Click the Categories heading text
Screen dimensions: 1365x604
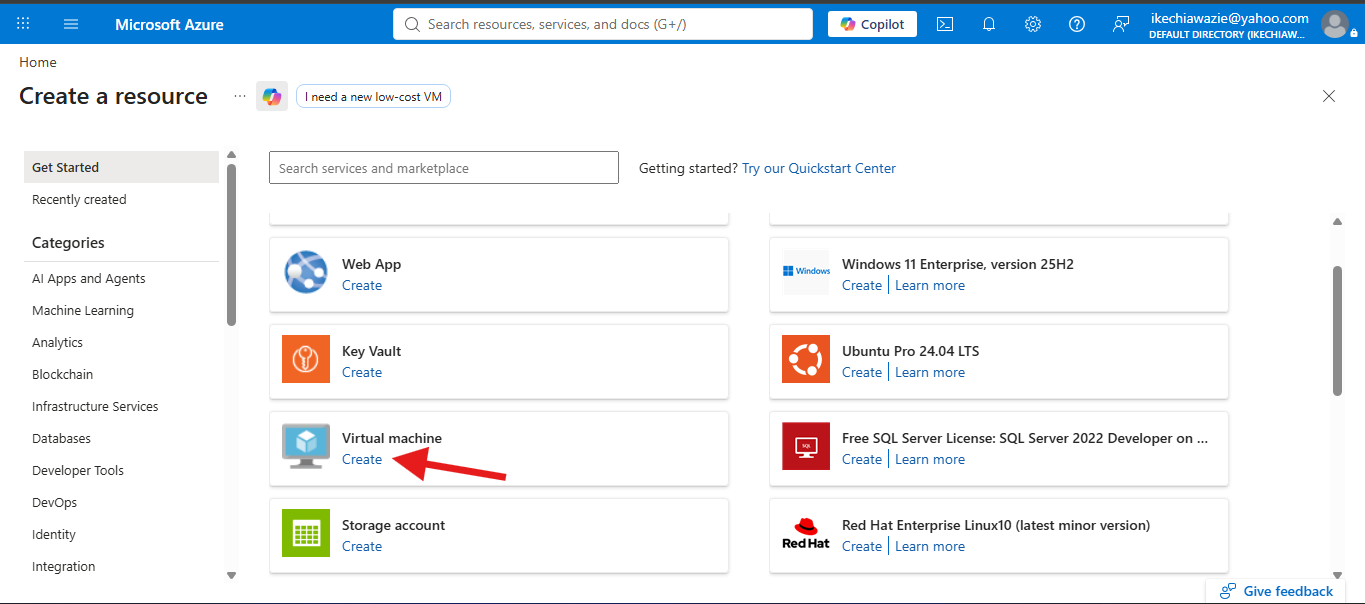click(x=68, y=243)
